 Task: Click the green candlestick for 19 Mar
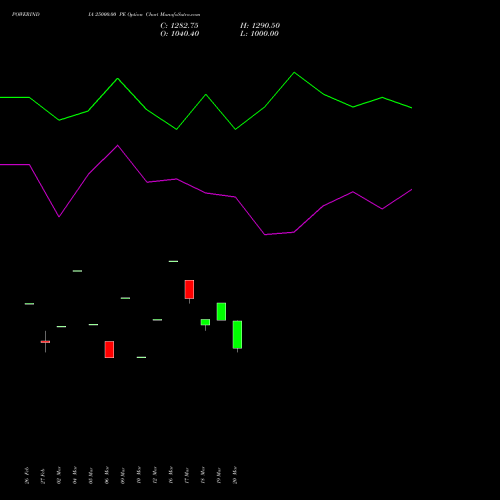tap(221, 312)
